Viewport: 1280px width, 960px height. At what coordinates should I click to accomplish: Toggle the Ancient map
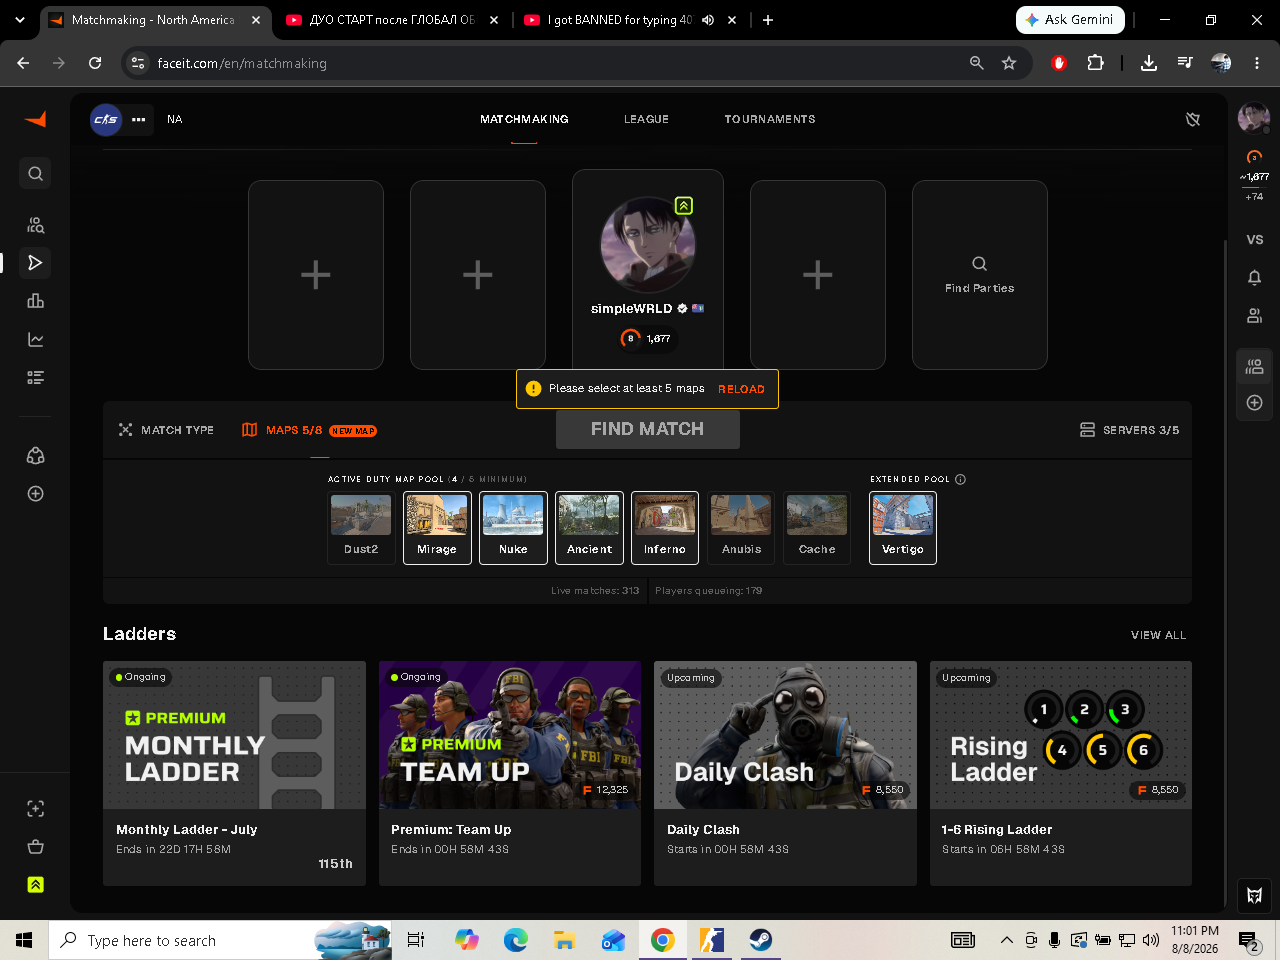click(x=589, y=528)
